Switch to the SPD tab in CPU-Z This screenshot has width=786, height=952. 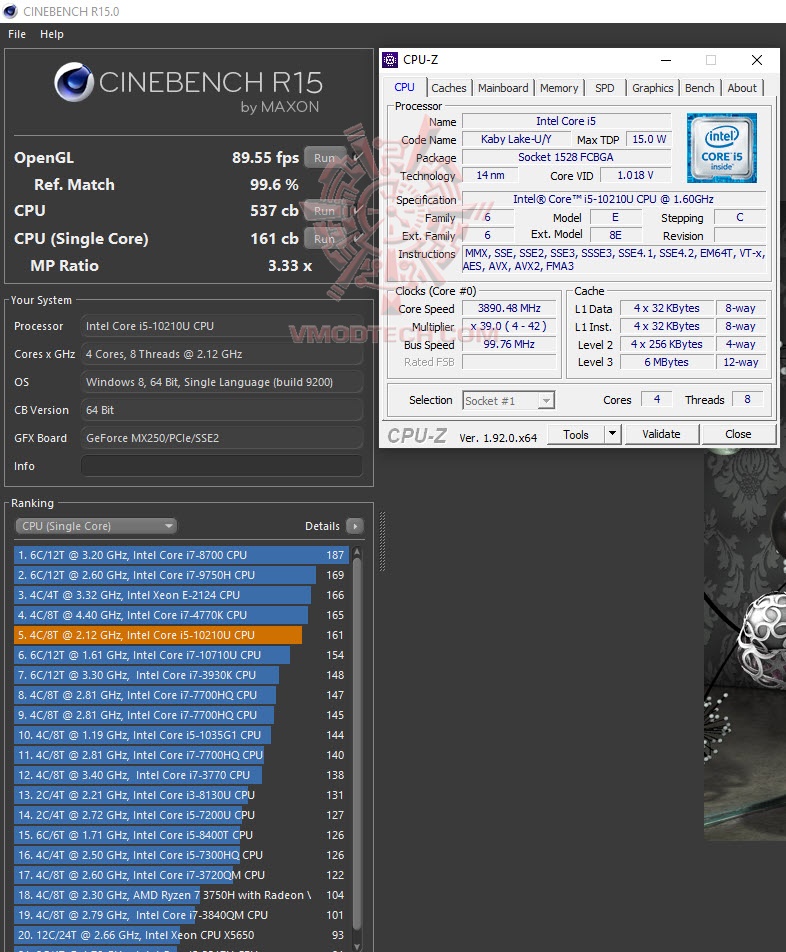pos(605,88)
